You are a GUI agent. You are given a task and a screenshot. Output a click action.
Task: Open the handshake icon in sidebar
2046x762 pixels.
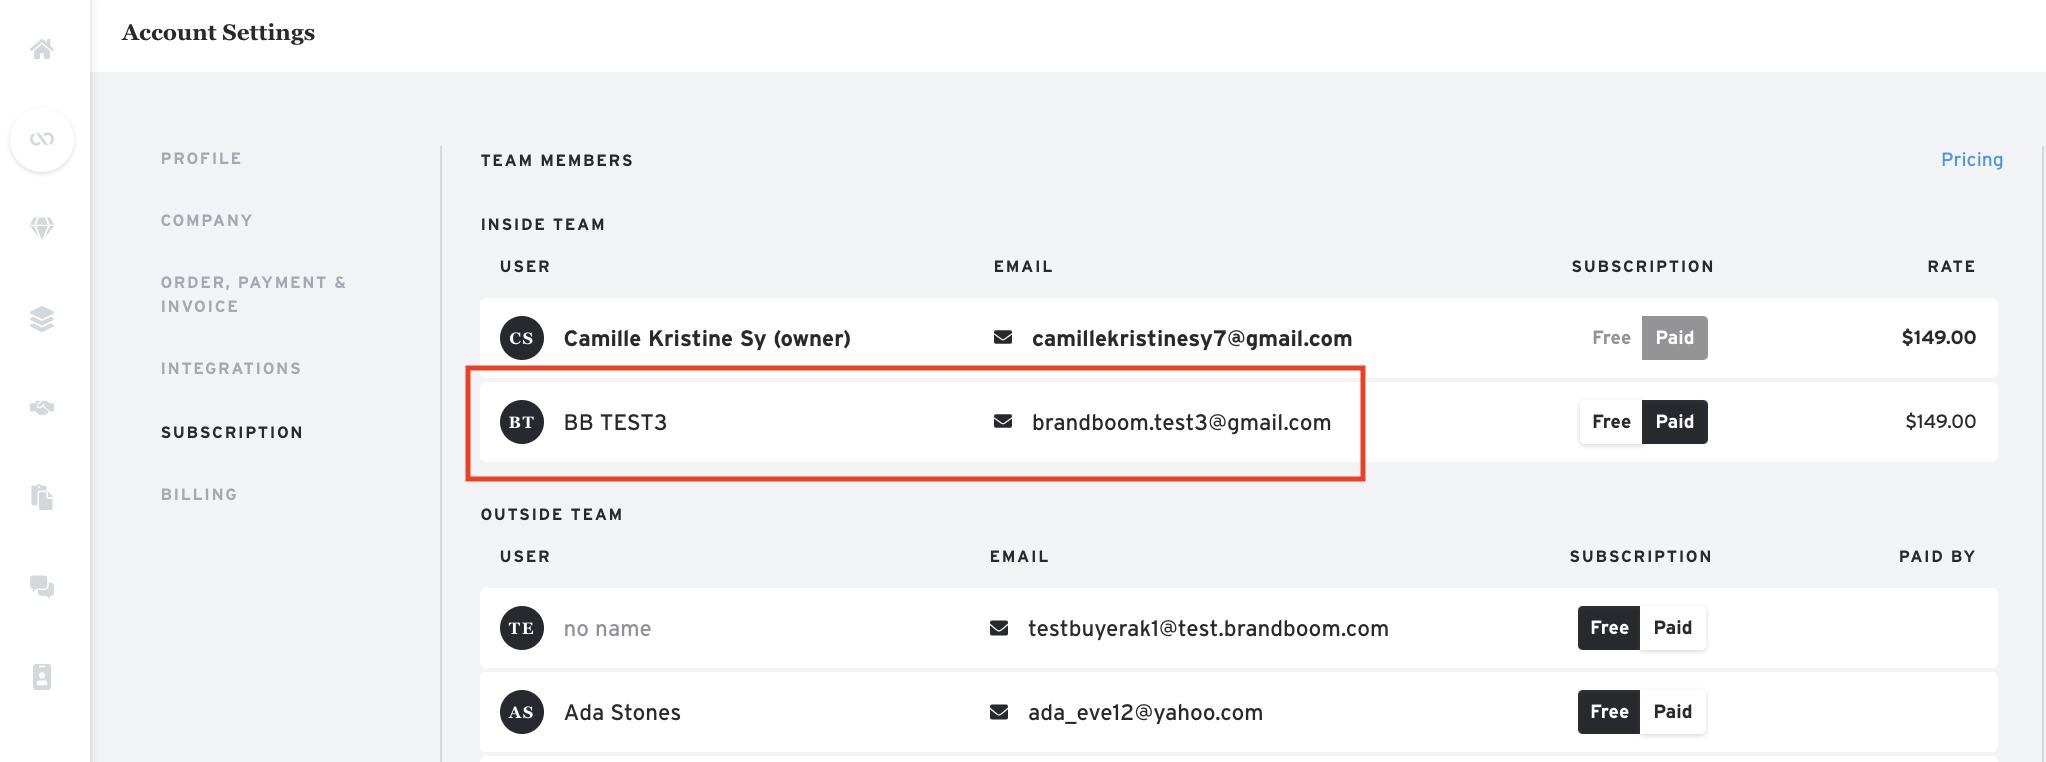coord(42,407)
